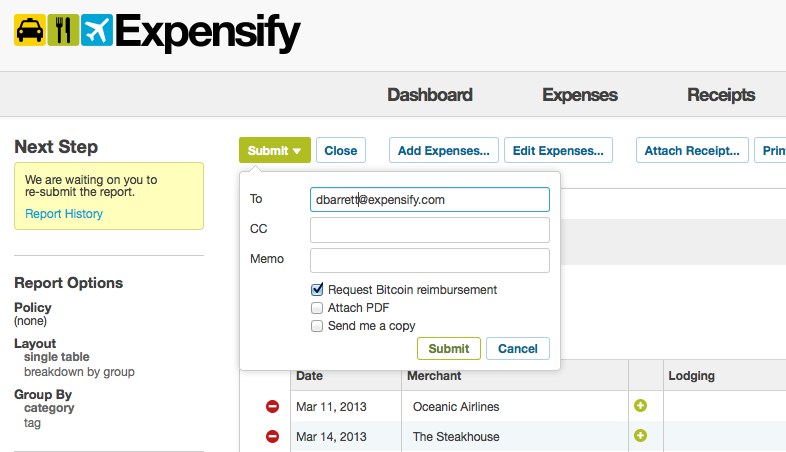Cancel the submit report dialog
Screen dimensions: 786x452
pyautogui.click(x=518, y=348)
